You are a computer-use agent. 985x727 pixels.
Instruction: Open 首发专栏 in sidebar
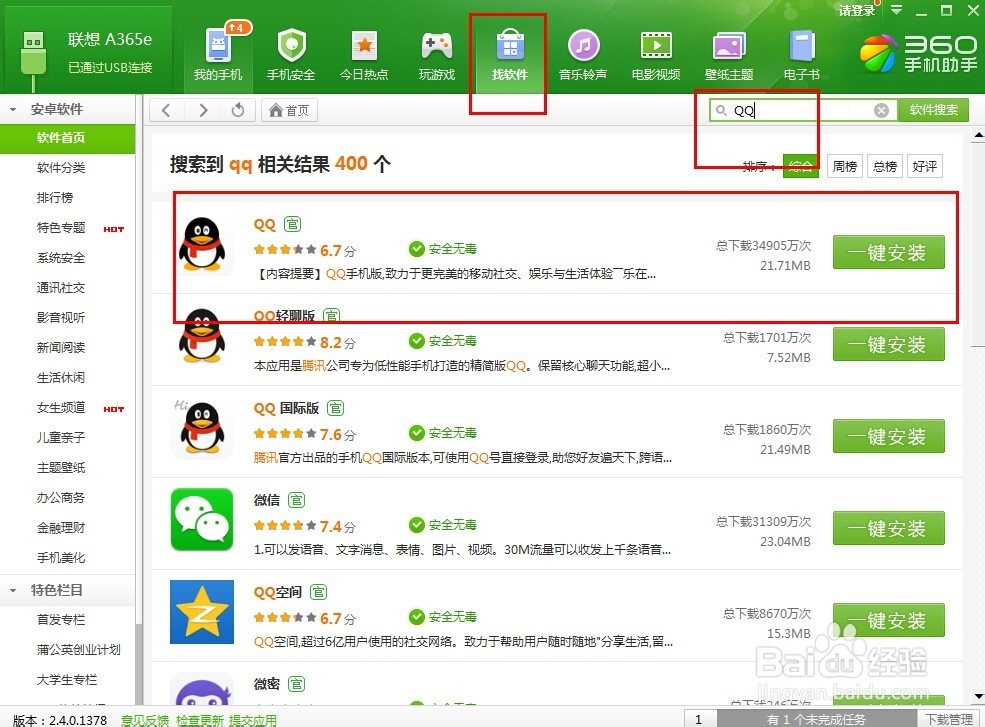tap(61, 620)
